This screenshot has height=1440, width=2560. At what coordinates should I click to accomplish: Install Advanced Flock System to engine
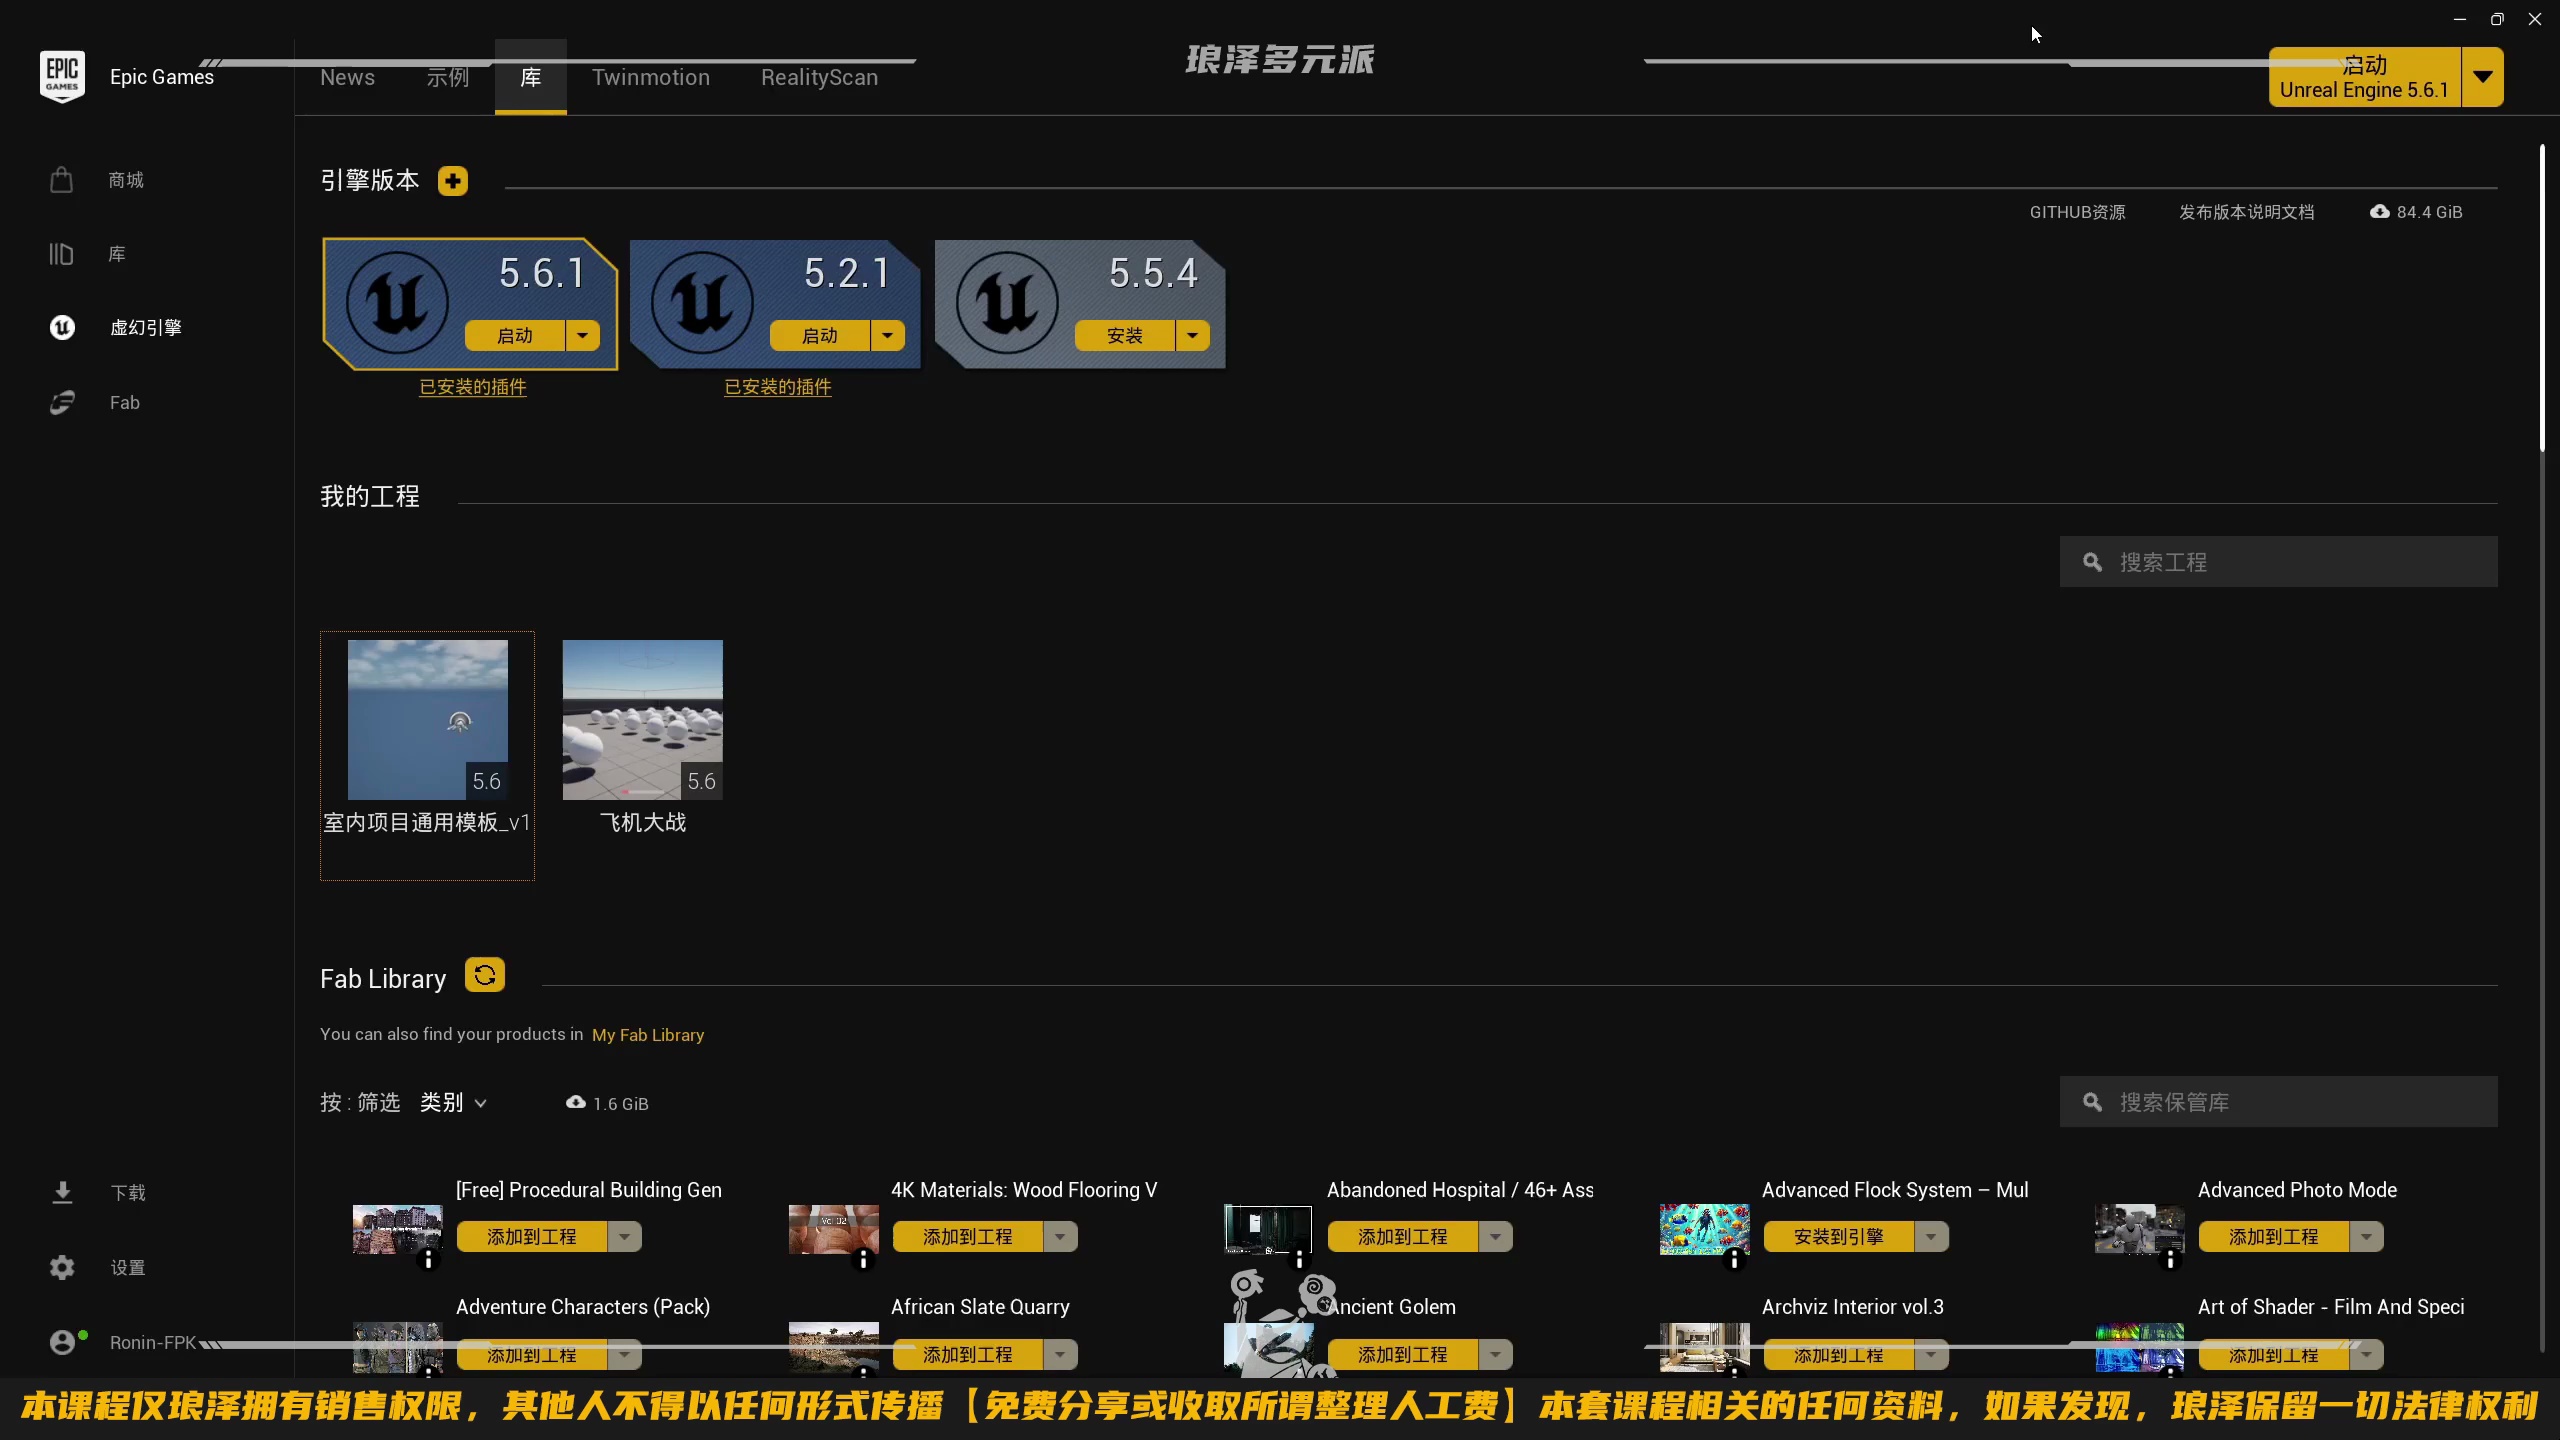1838,1237
